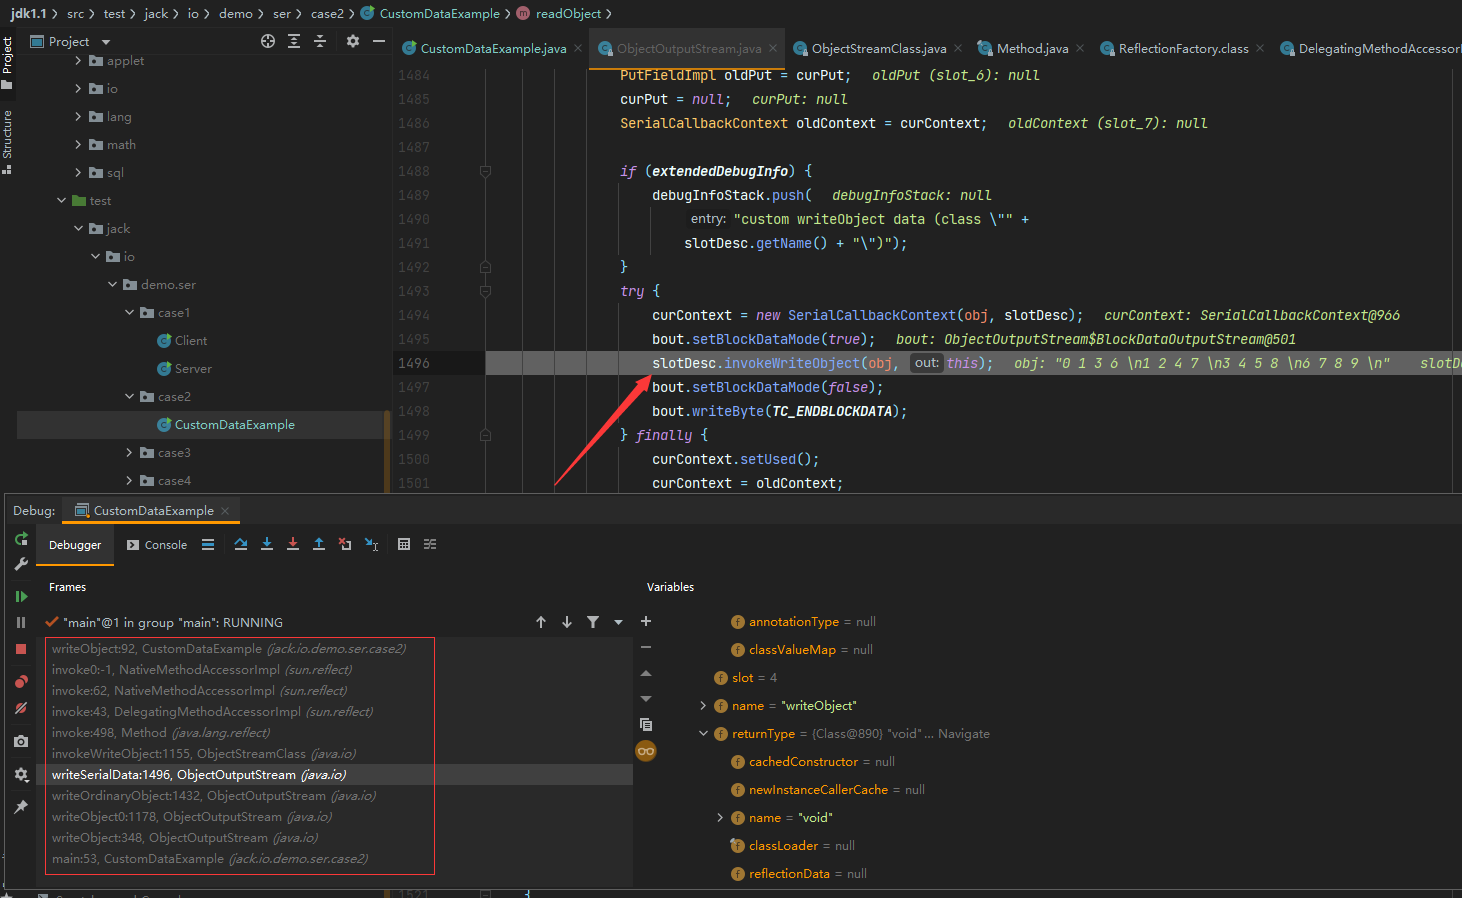Open Project panel gear options
The height and width of the screenshot is (898, 1462).
353,41
